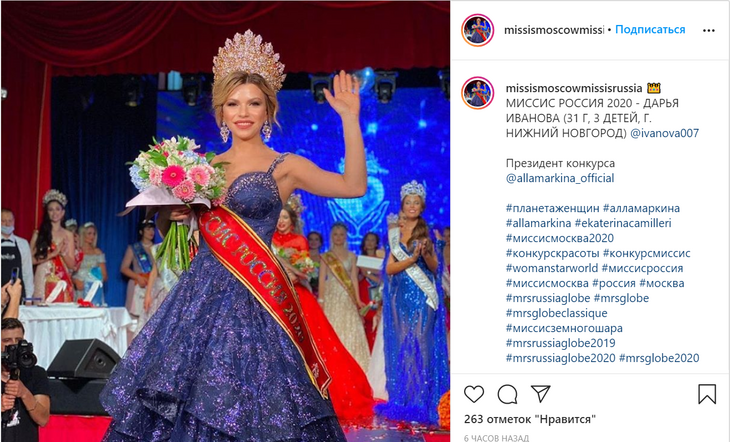Image resolution: width=730 pixels, height=442 pixels.
Task: Open @allamarkina_official mention
Action: (x=560, y=178)
